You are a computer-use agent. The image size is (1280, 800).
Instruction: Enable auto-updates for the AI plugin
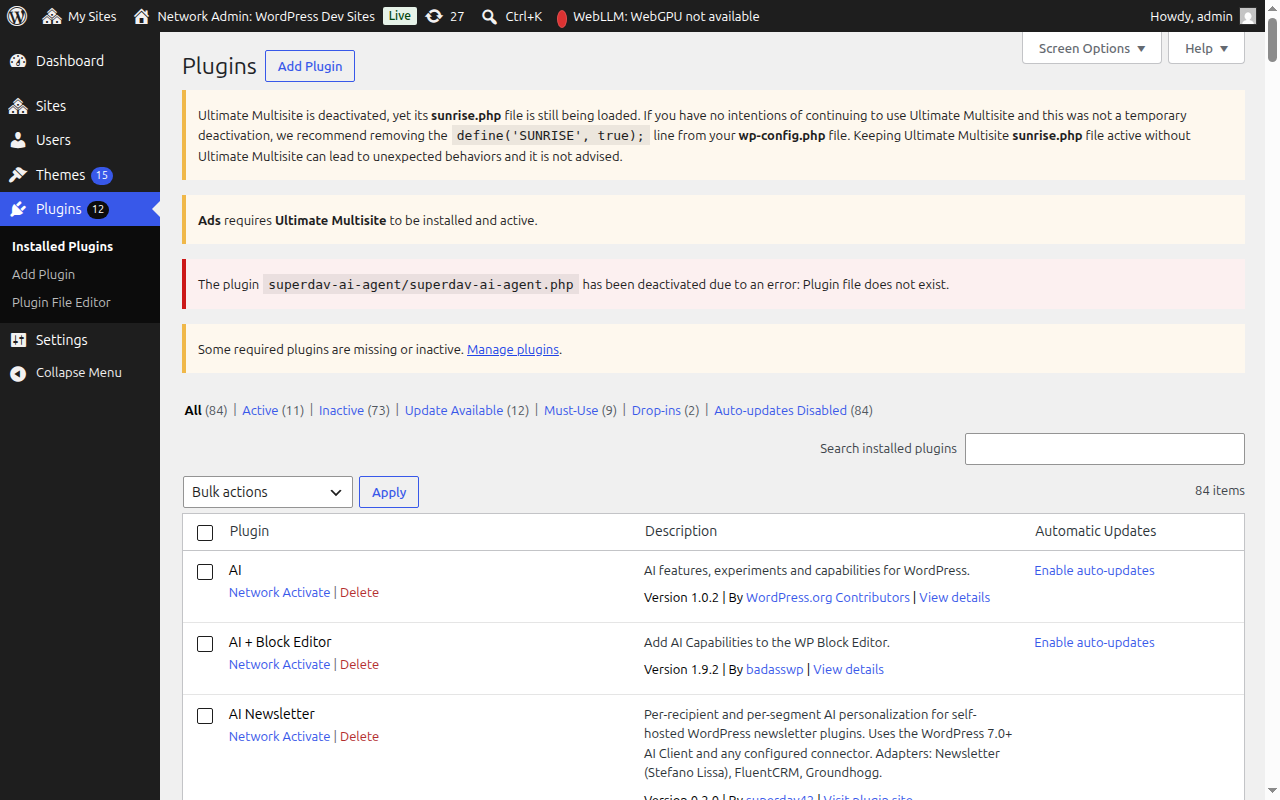pyautogui.click(x=1094, y=570)
